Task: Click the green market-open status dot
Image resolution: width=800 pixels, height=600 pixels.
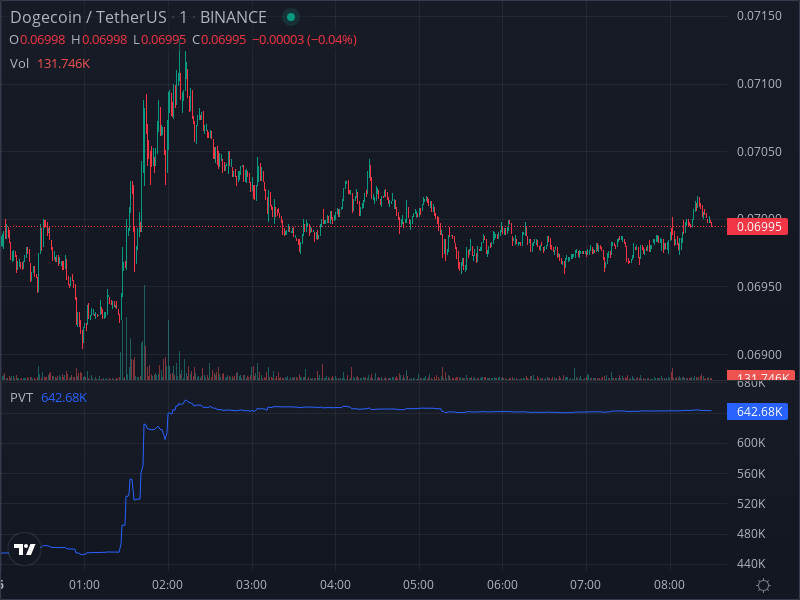Action: [291, 17]
